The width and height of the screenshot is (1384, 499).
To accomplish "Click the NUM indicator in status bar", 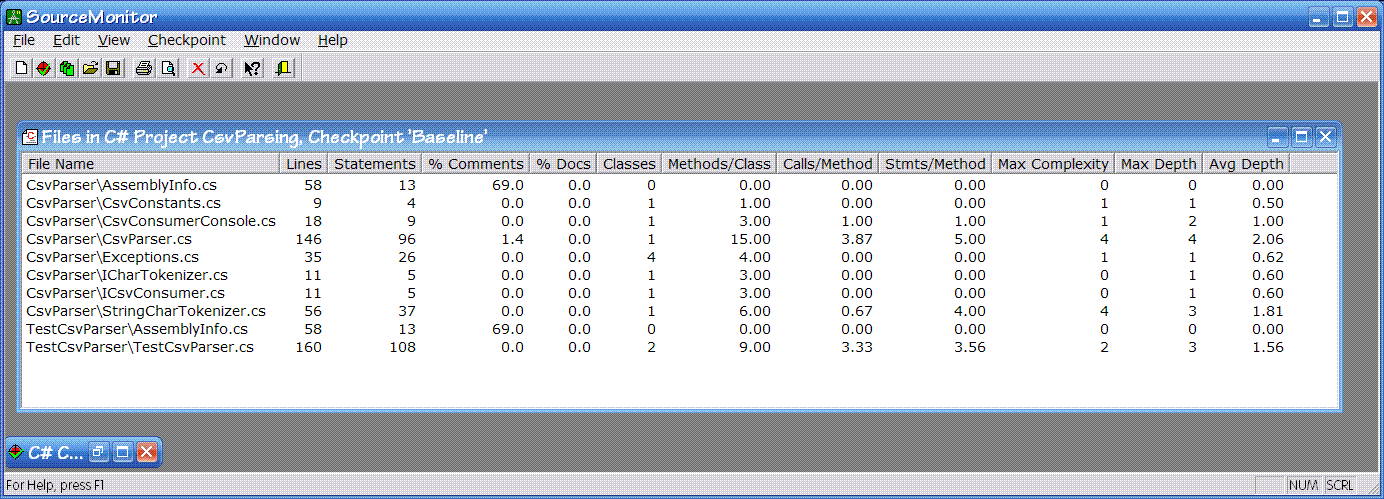I will pos(1304,485).
